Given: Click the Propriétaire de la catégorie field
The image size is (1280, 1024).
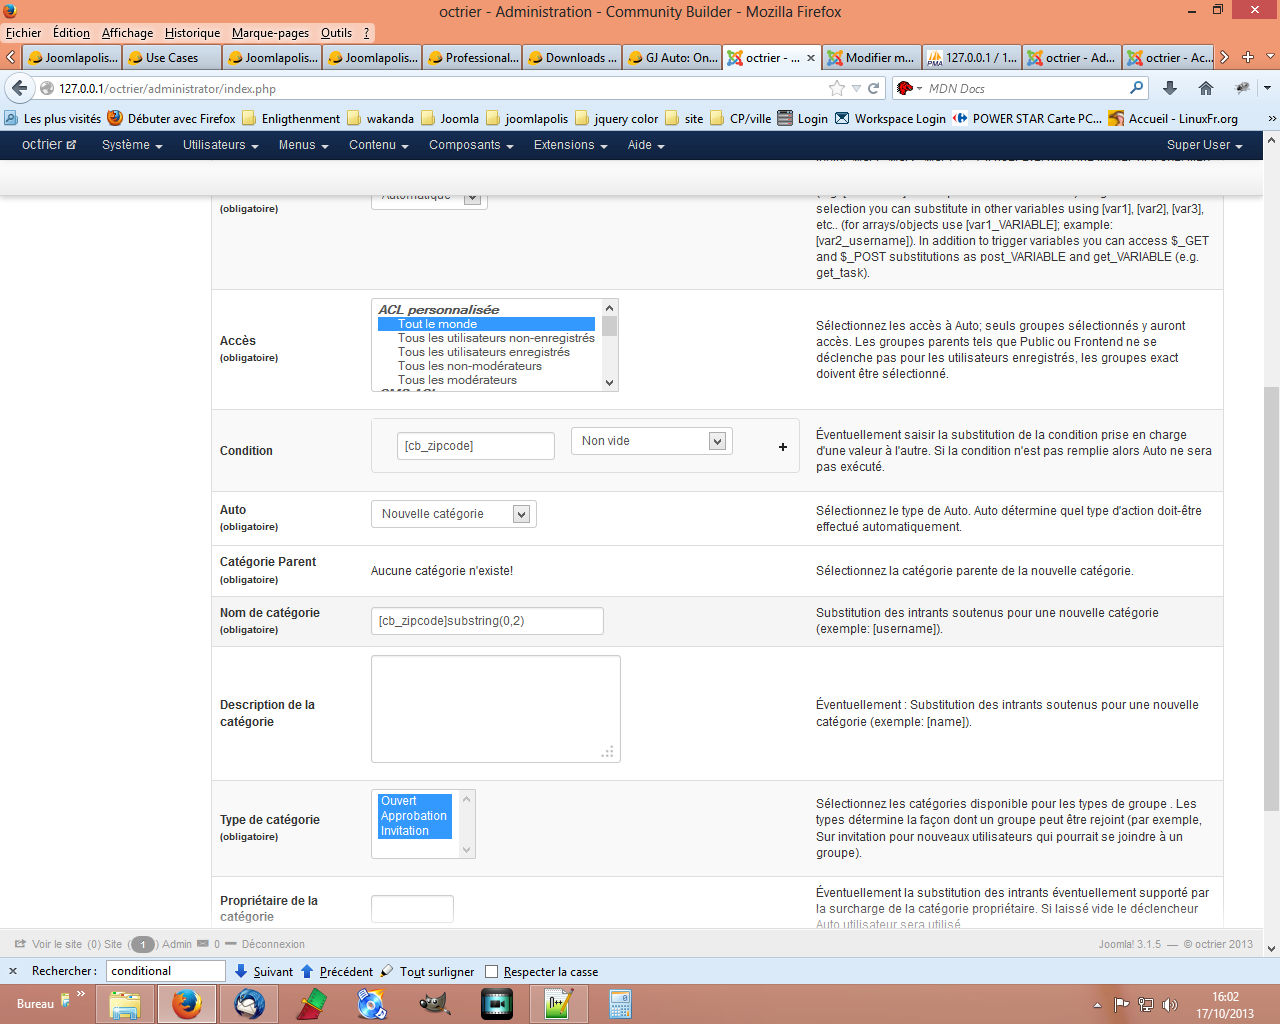Looking at the screenshot, I should (412, 909).
